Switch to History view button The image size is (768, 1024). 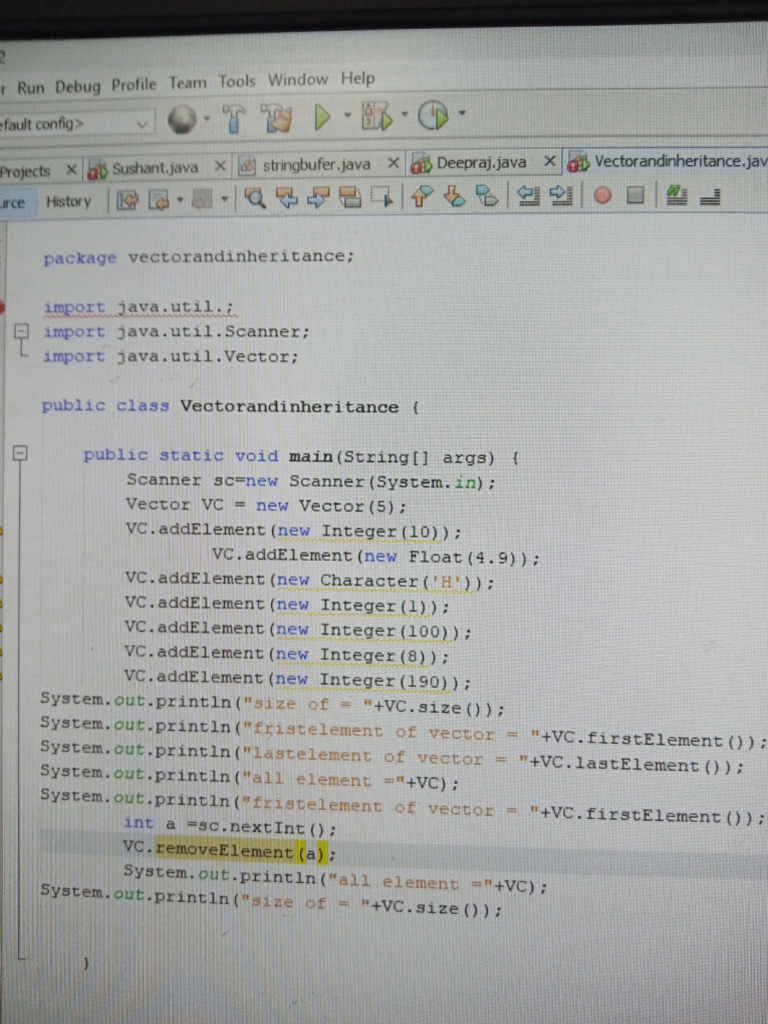[68, 201]
